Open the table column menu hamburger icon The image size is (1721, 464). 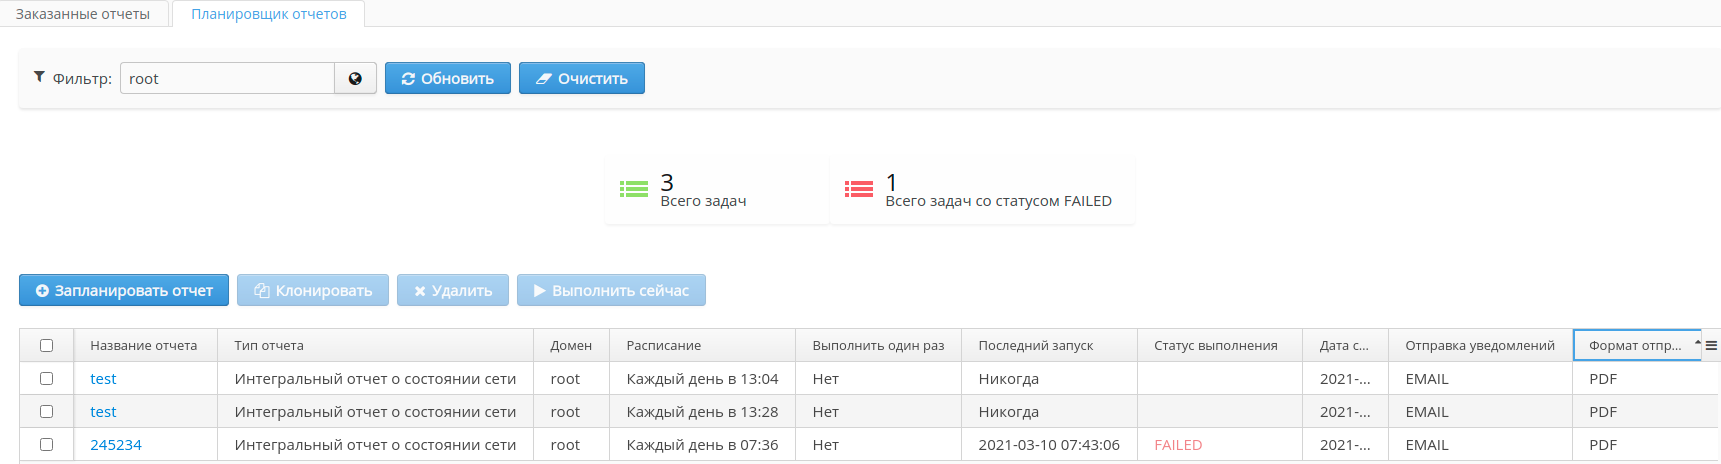(1711, 346)
